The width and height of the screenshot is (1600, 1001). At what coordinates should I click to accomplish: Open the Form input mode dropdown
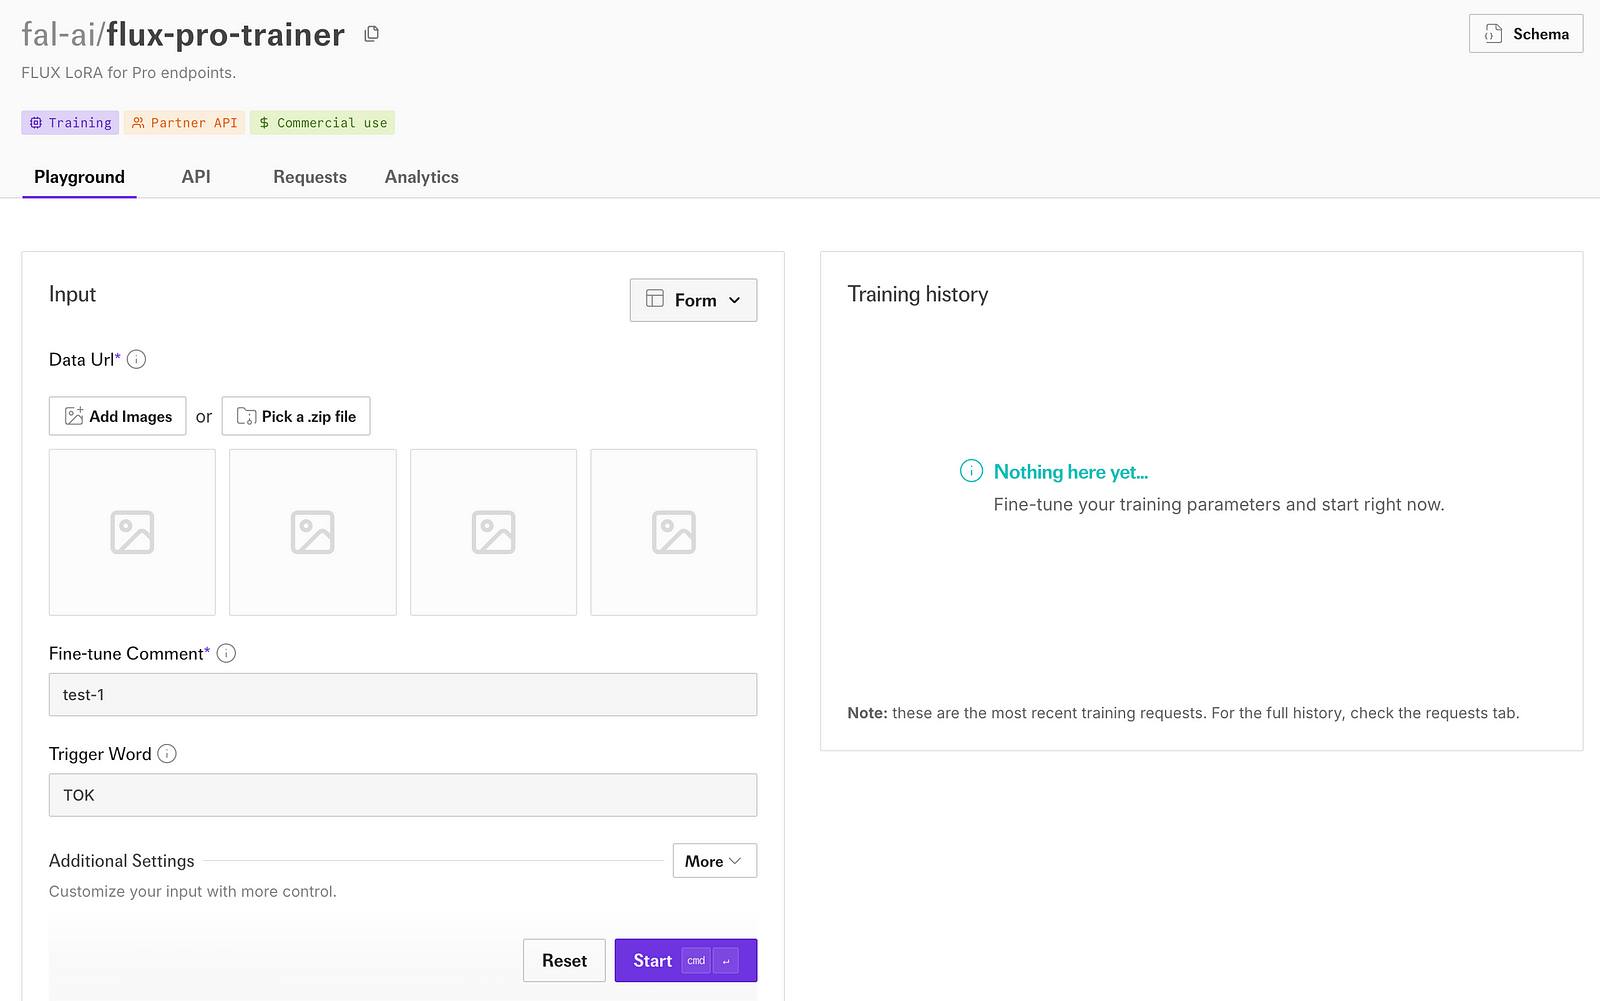[693, 300]
